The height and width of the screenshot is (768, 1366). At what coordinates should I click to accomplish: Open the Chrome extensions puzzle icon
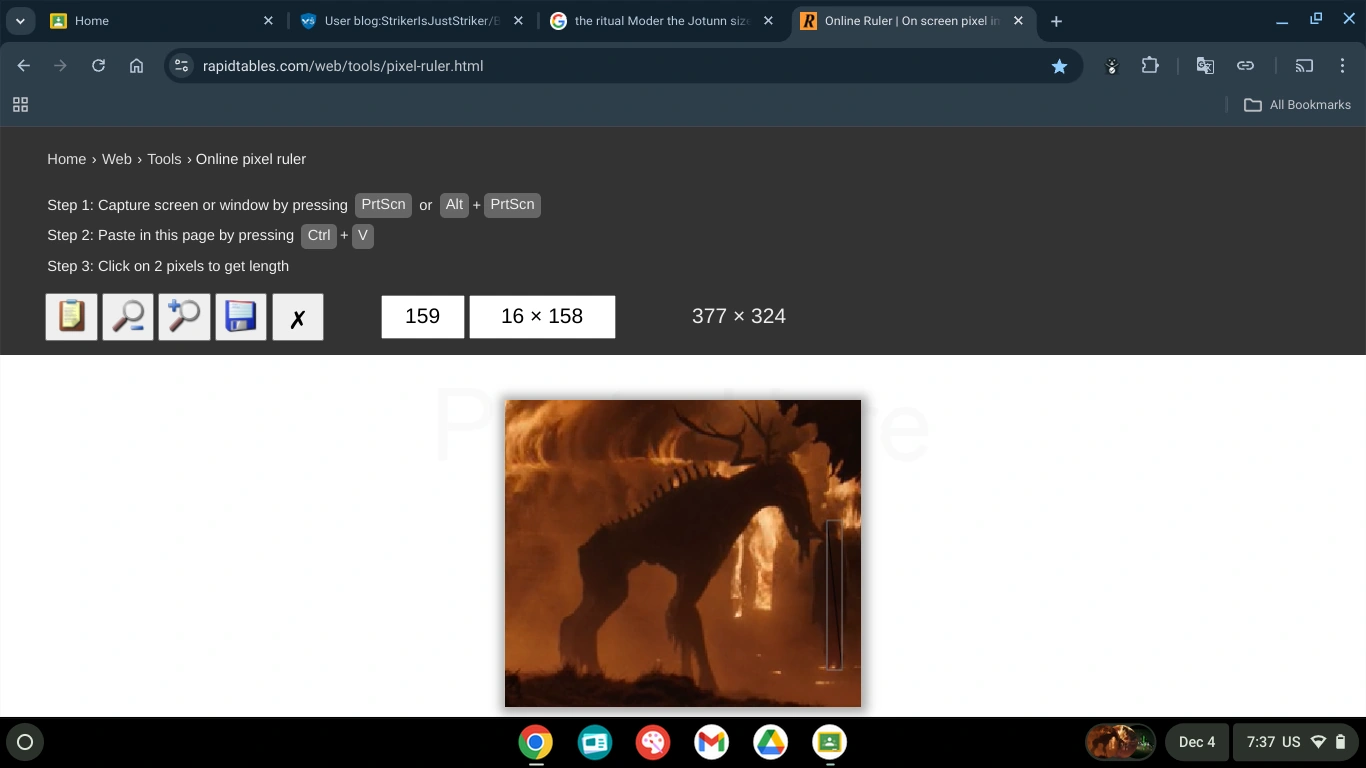click(1150, 66)
